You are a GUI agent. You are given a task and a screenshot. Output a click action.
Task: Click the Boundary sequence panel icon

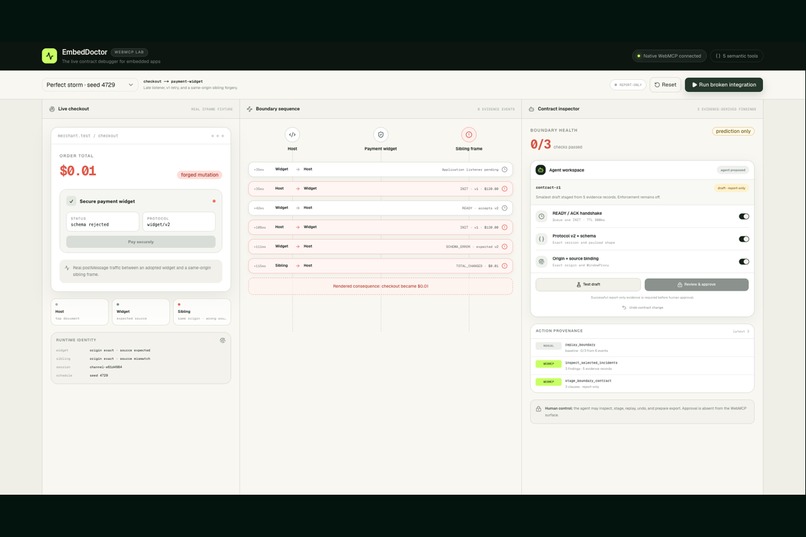coord(249,109)
